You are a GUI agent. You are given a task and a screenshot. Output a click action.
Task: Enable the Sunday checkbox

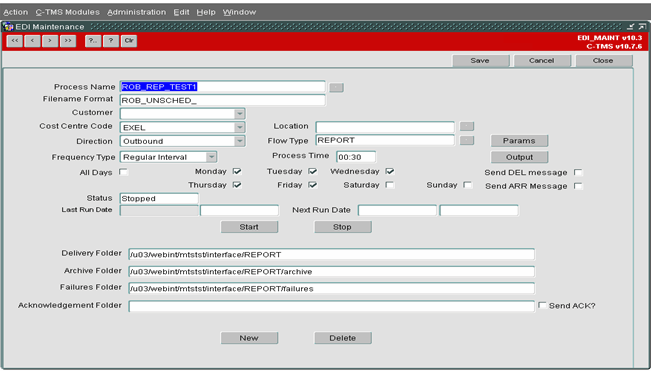(468, 185)
